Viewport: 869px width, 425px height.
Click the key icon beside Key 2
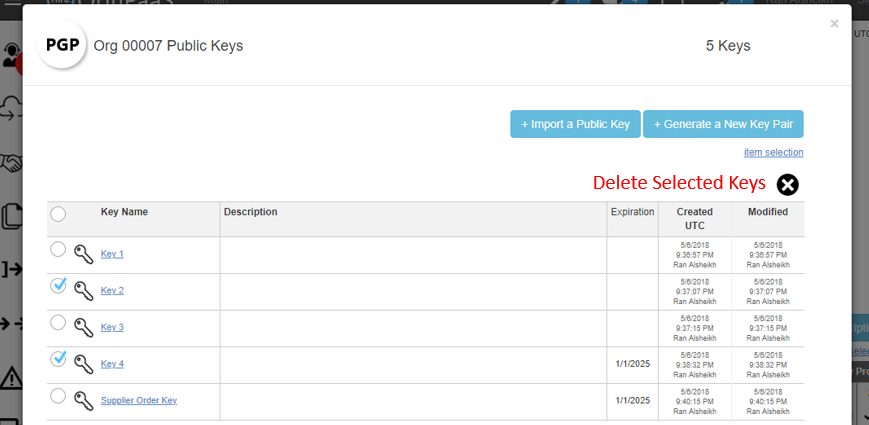coord(83,291)
